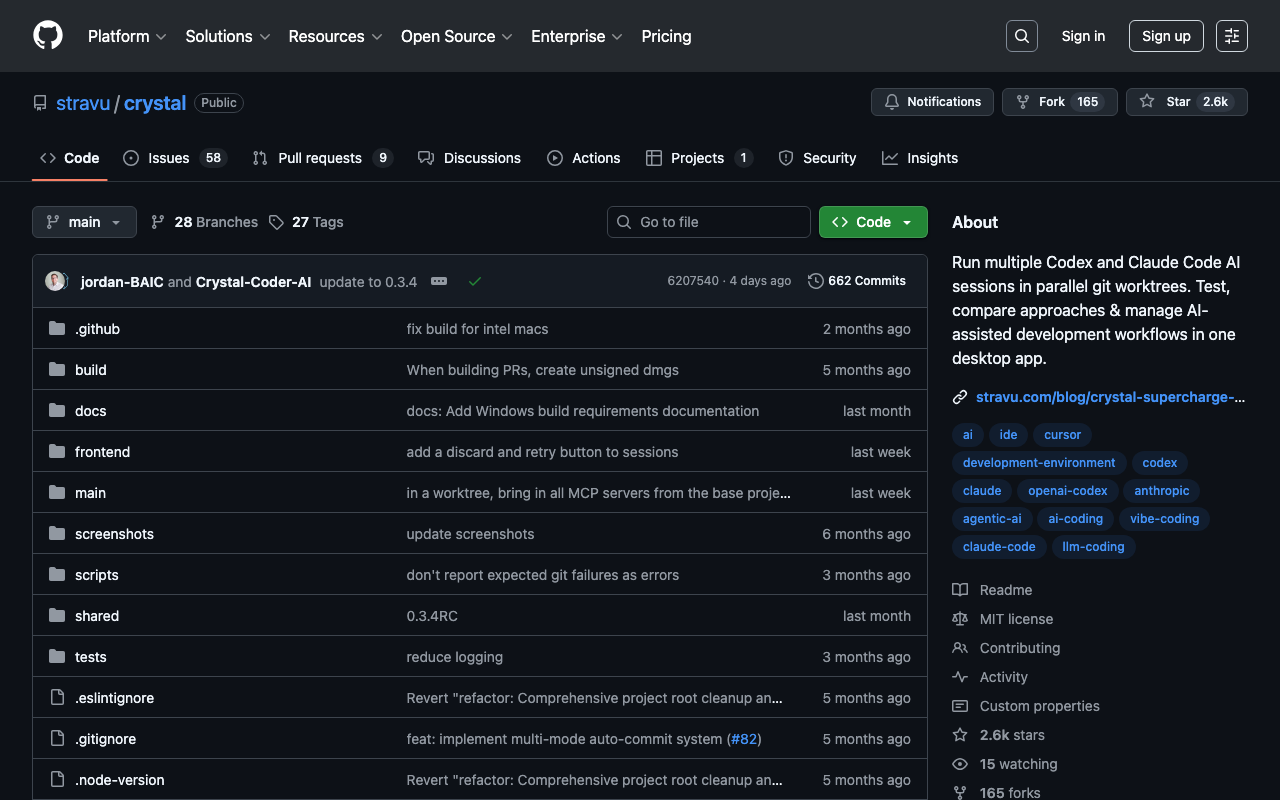Click the Notifications bell button
Image resolution: width=1280 pixels, height=800 pixels.
(932, 102)
